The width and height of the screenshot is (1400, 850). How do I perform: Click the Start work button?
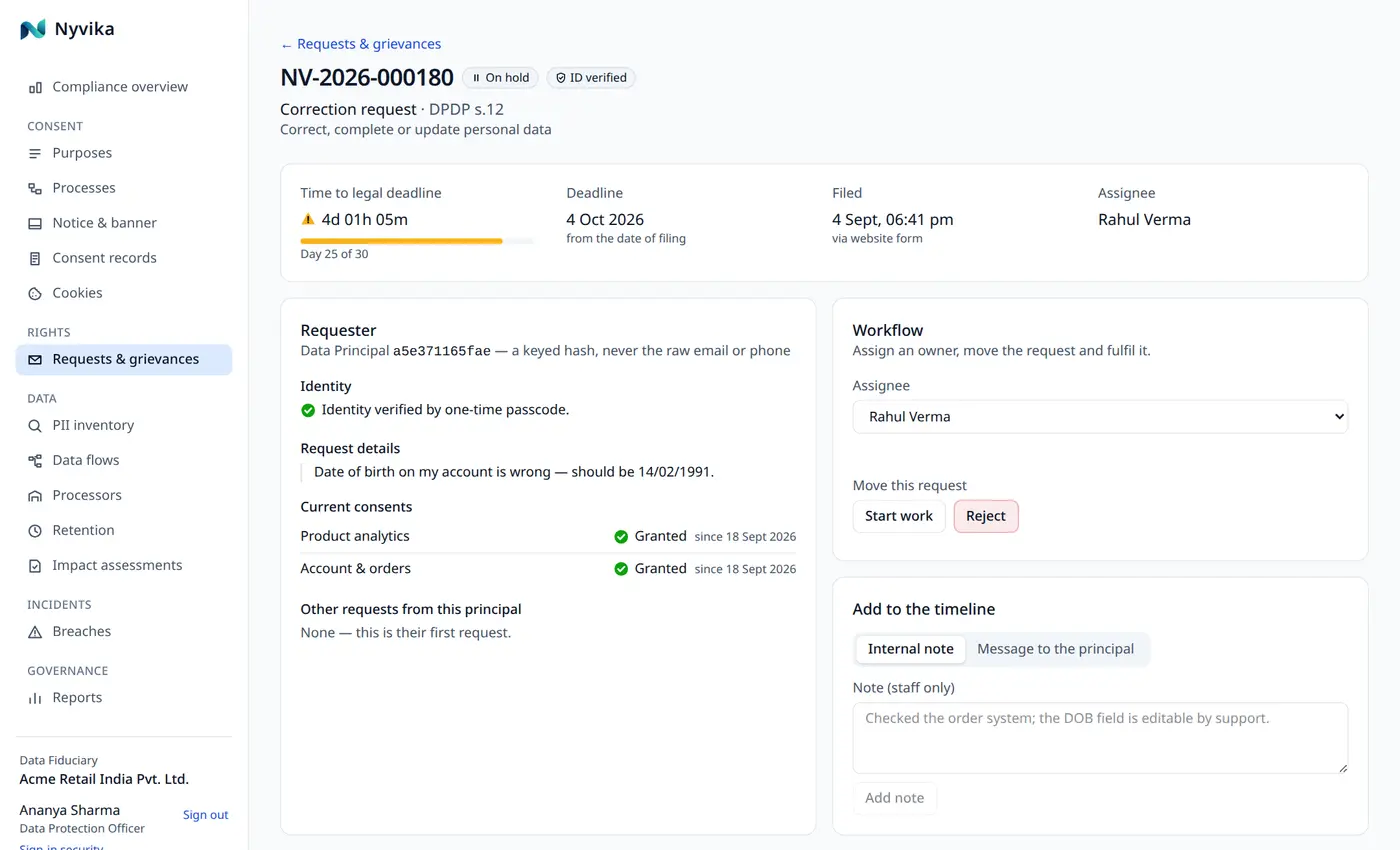(x=899, y=516)
